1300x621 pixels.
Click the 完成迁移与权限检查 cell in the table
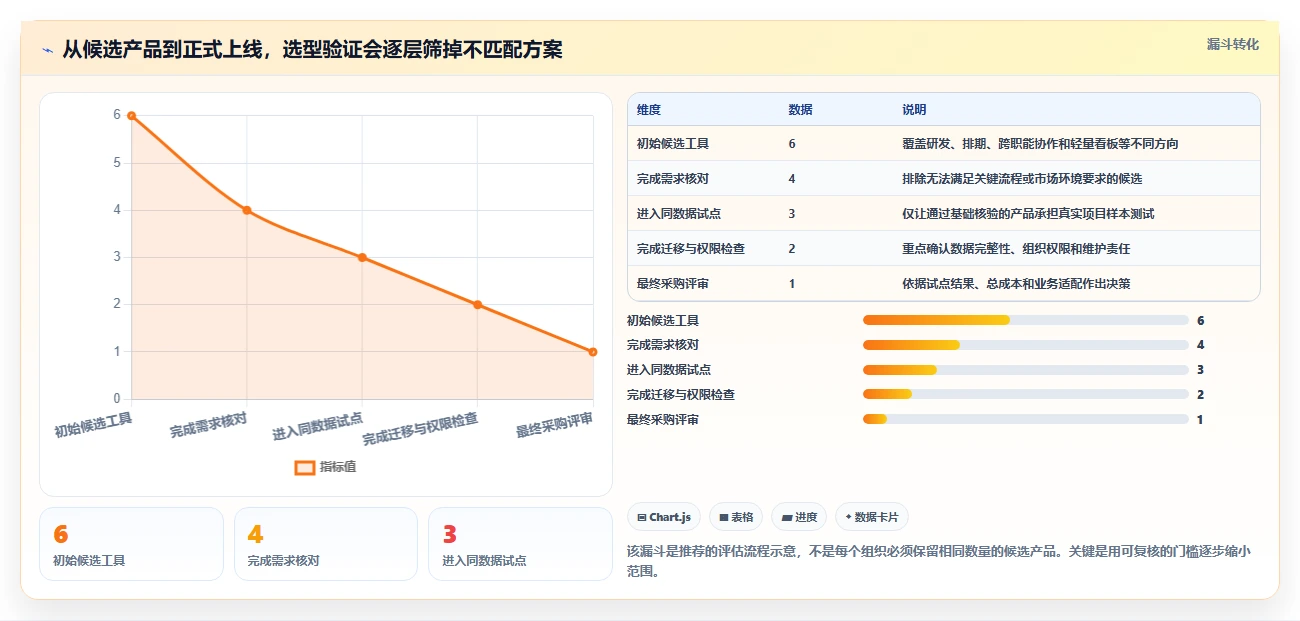tap(691, 249)
